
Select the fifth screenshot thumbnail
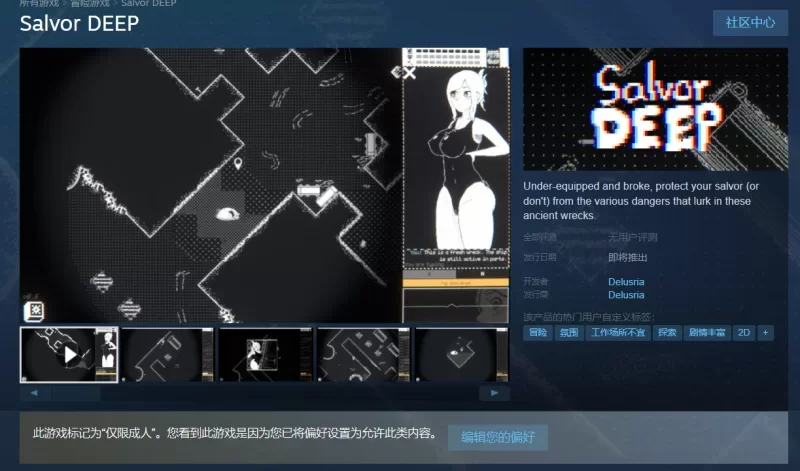[462, 355]
